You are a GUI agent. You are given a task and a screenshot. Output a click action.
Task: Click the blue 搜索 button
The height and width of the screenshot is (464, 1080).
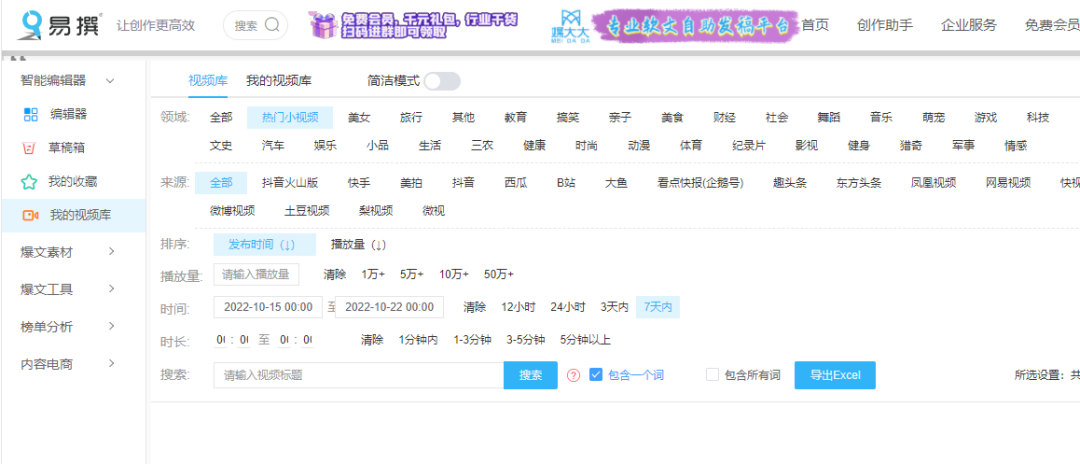(x=530, y=375)
